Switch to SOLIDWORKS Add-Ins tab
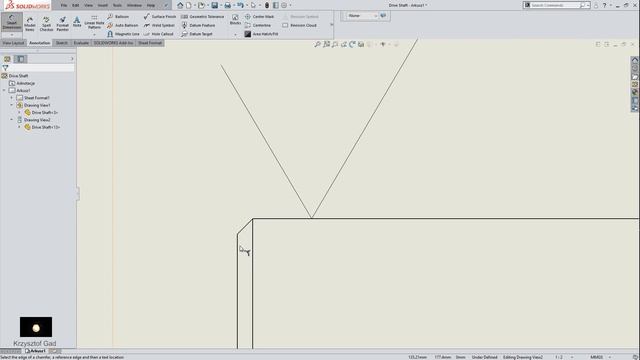The width and height of the screenshot is (640, 360). click(x=113, y=43)
